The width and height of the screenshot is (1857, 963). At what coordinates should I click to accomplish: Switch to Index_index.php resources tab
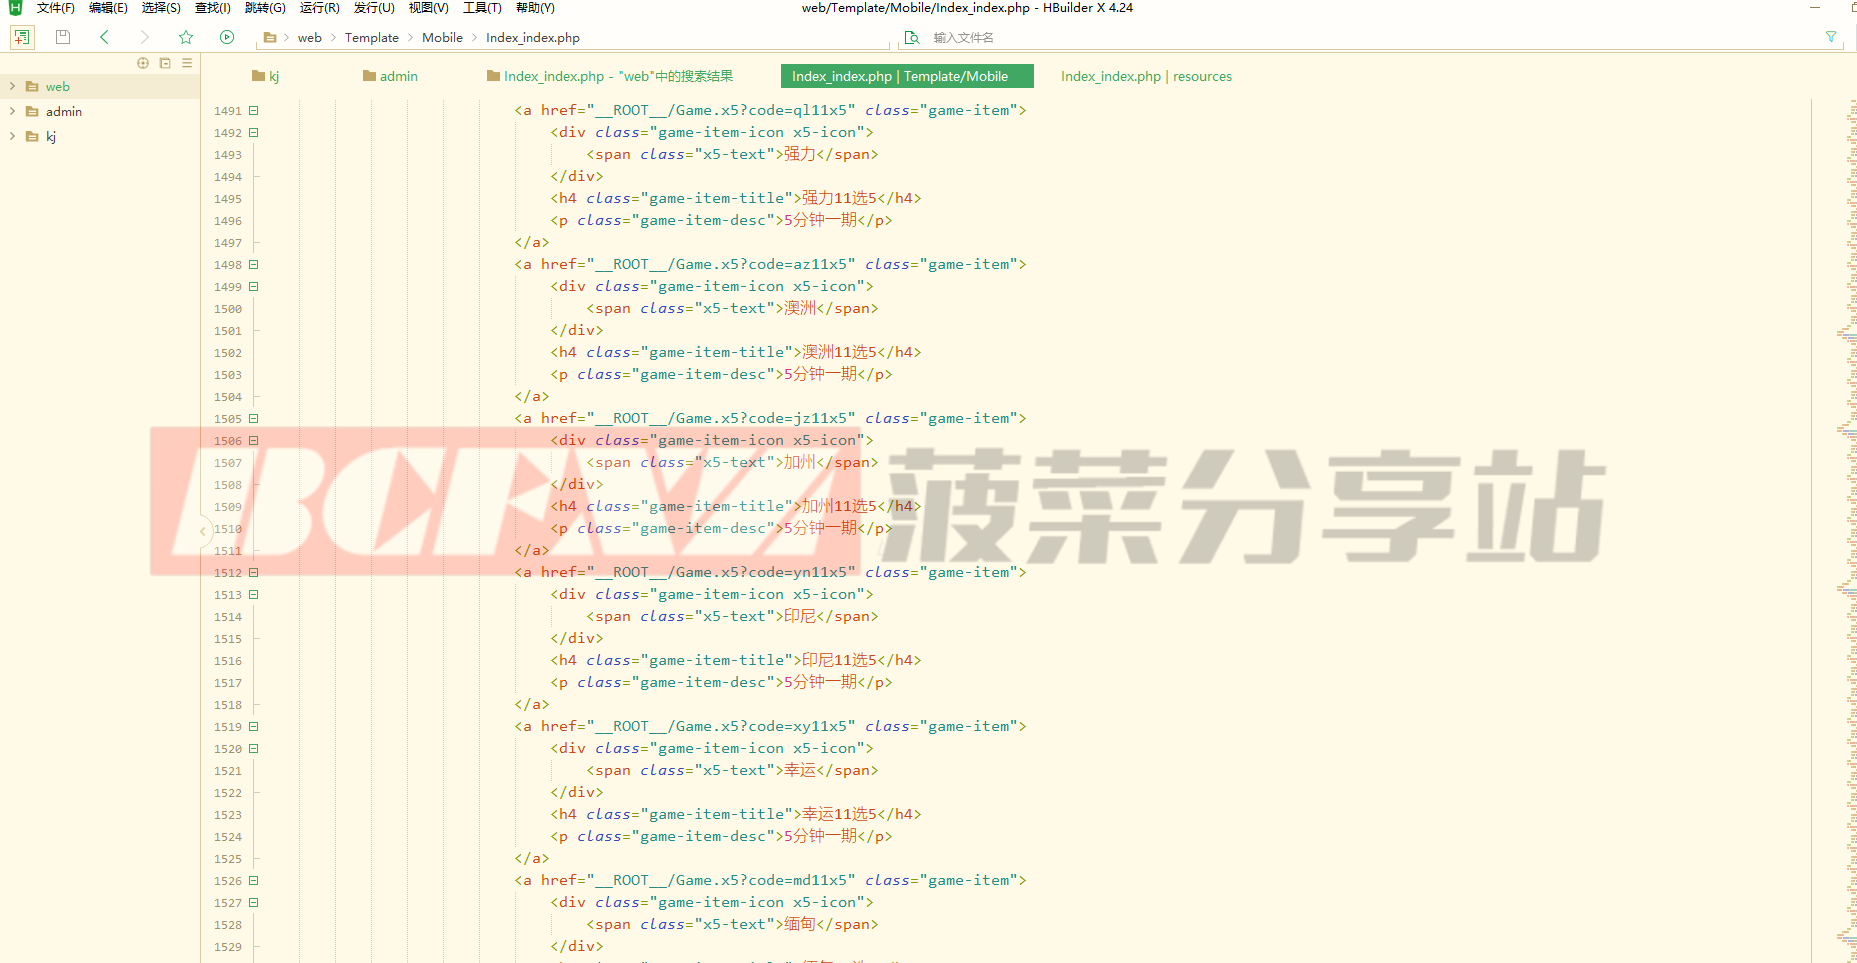(x=1146, y=76)
